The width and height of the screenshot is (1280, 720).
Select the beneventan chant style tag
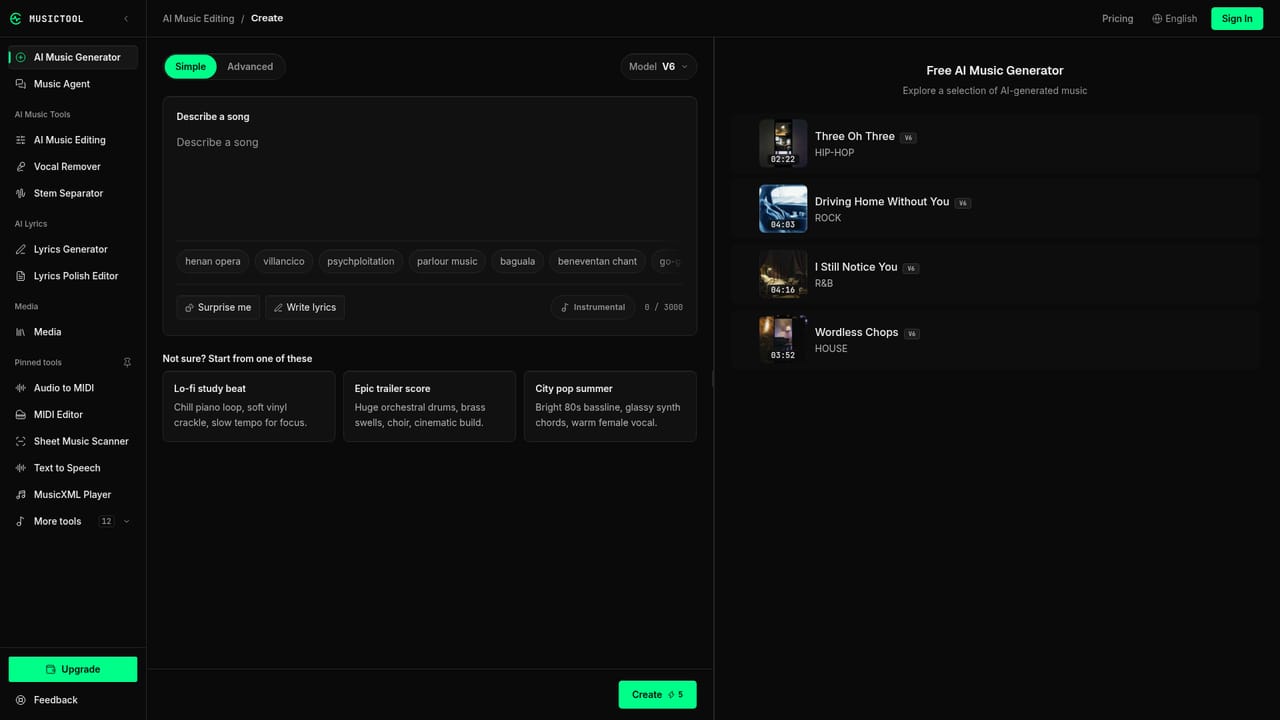click(597, 261)
